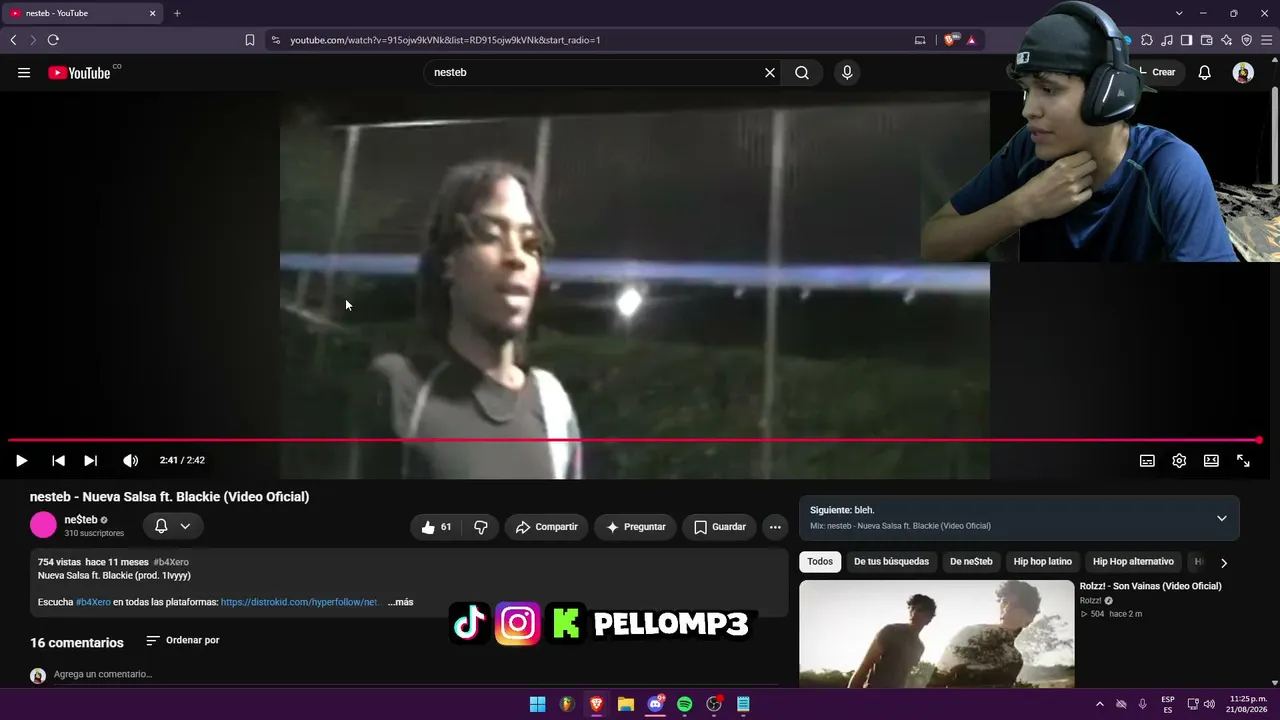Open the Rolzz! Son Vainas thumbnail
Screen dimensions: 1280x720
[936, 634]
